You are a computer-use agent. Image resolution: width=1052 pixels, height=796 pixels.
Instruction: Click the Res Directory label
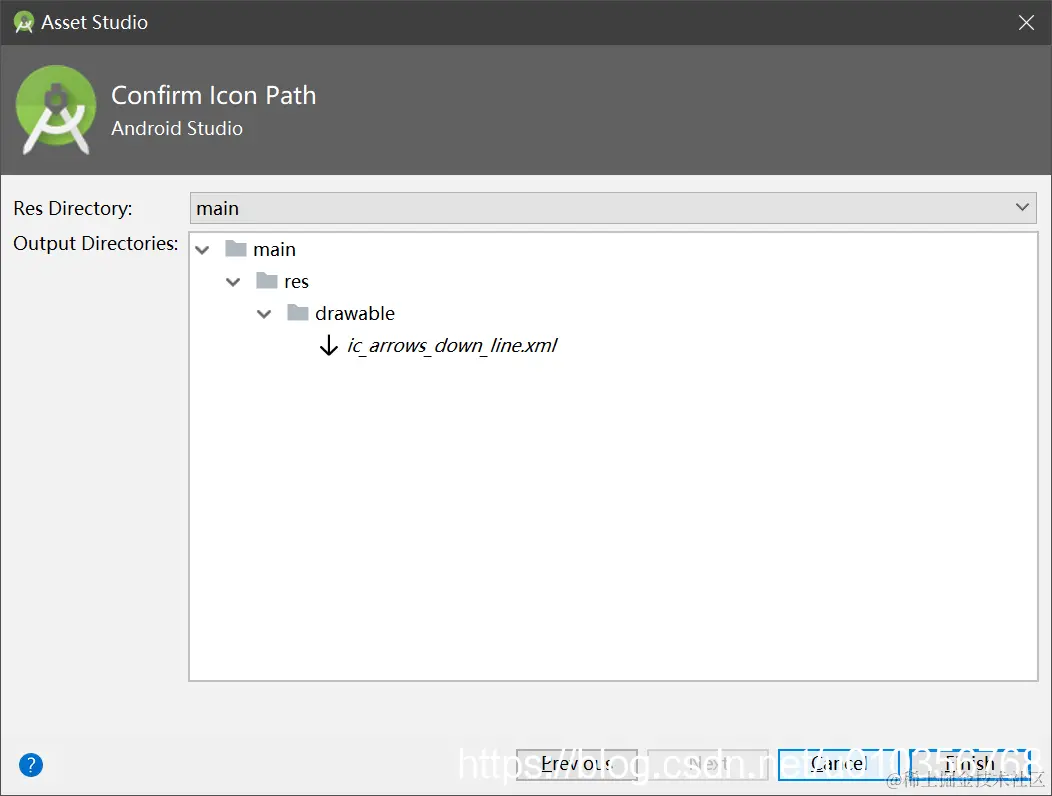pos(72,209)
